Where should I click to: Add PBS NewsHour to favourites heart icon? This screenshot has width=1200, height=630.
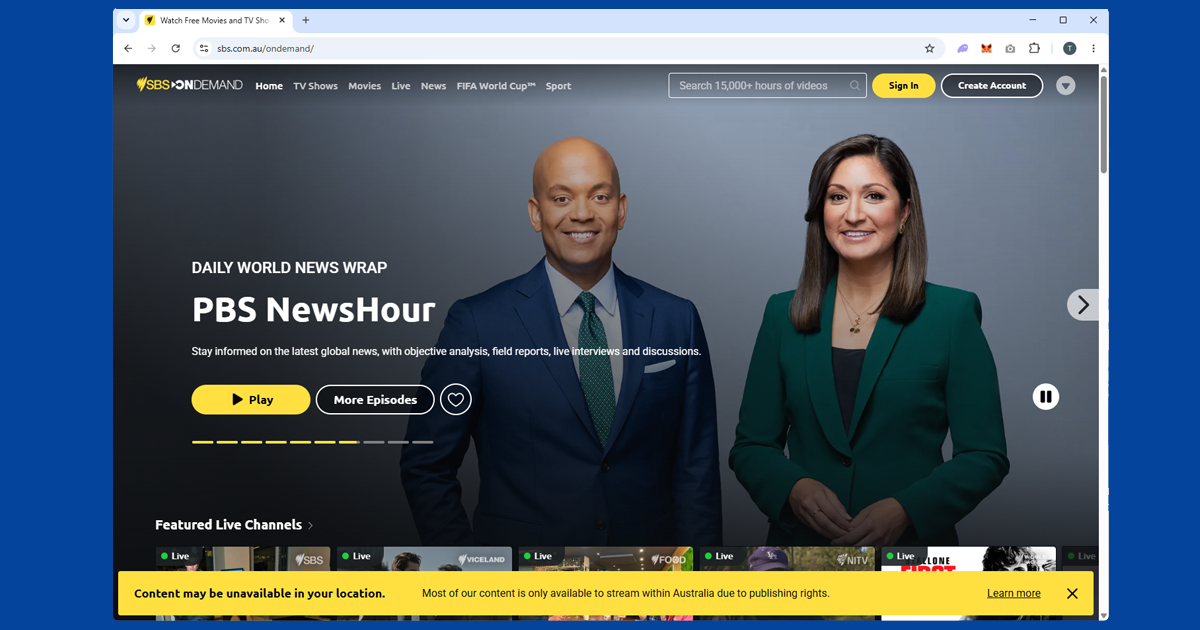tap(456, 400)
